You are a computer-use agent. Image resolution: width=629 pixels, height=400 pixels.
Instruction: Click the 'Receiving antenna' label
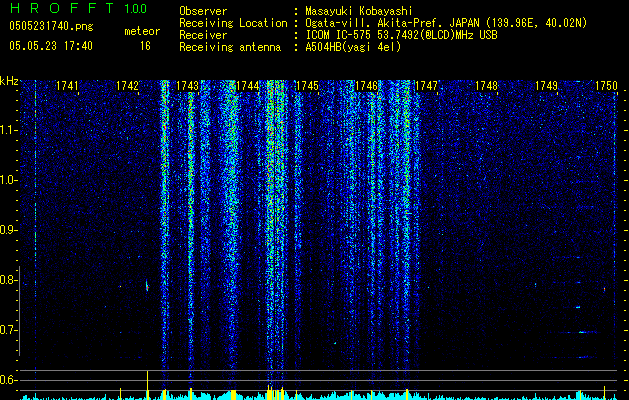point(230,47)
